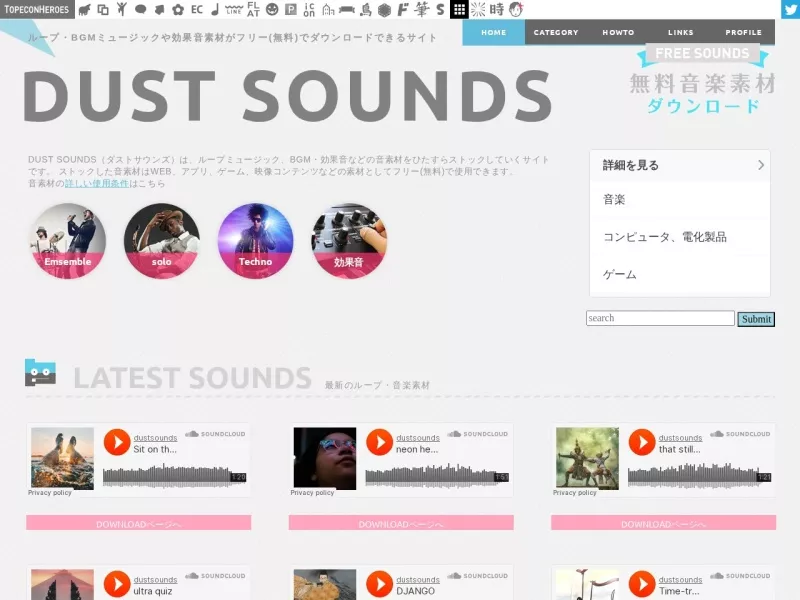Click the black grid icon

[459, 9]
